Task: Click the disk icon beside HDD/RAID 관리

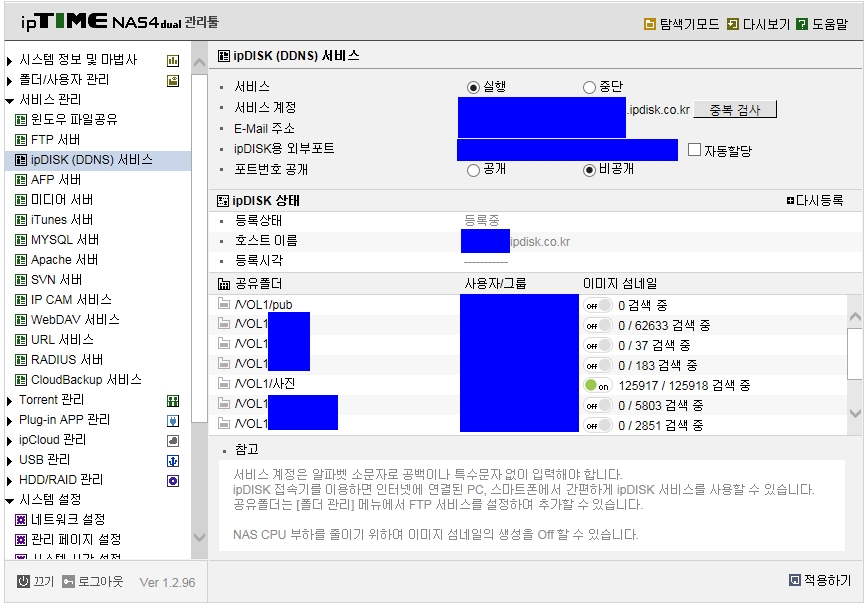Action: (173, 481)
